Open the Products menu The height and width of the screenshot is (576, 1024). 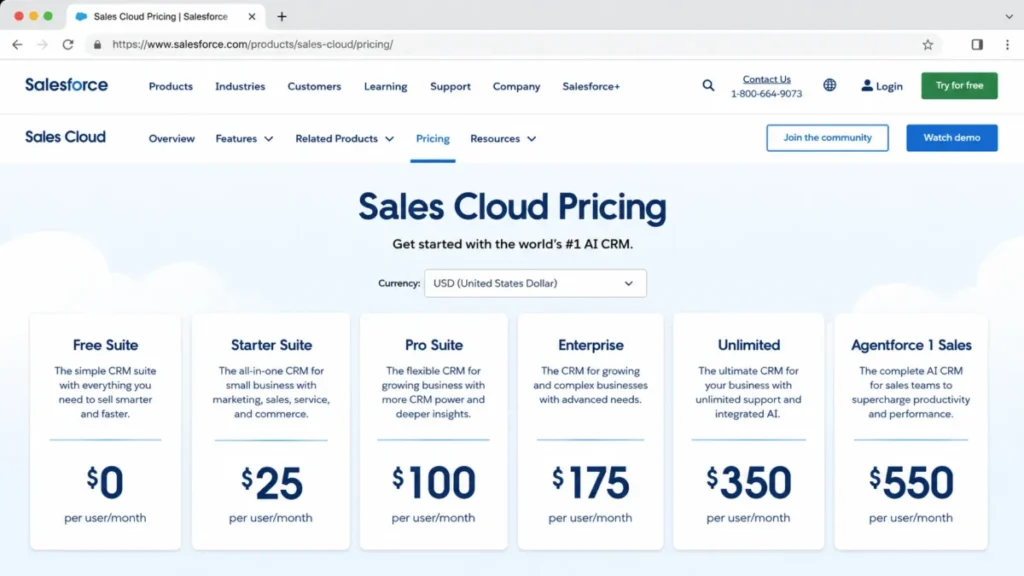170,86
